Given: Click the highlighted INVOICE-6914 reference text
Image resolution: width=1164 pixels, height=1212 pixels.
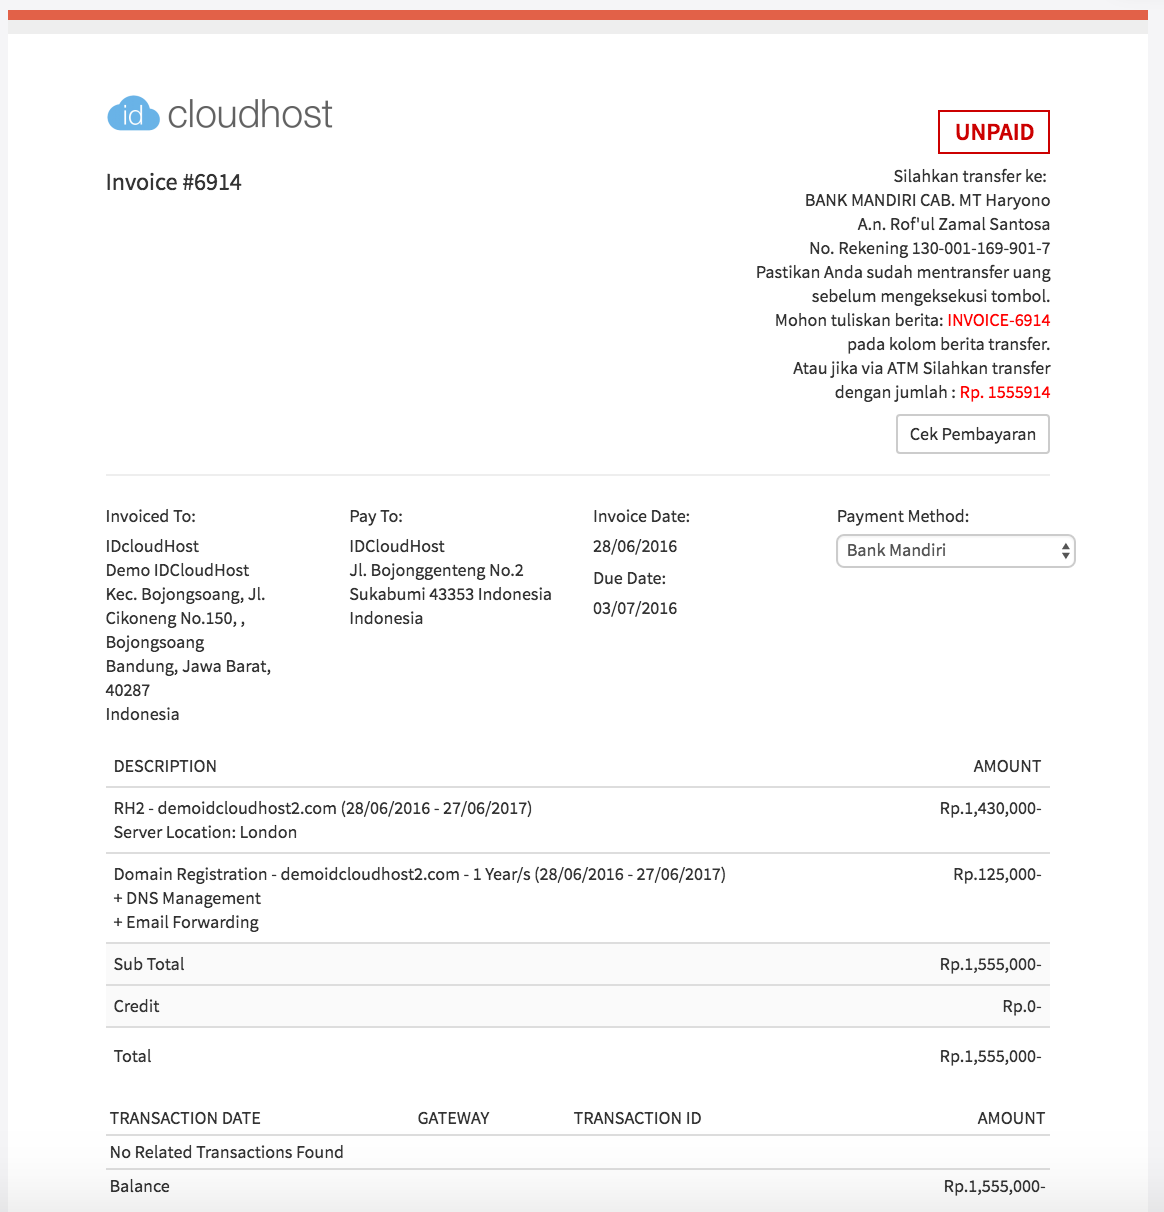Looking at the screenshot, I should 998,320.
